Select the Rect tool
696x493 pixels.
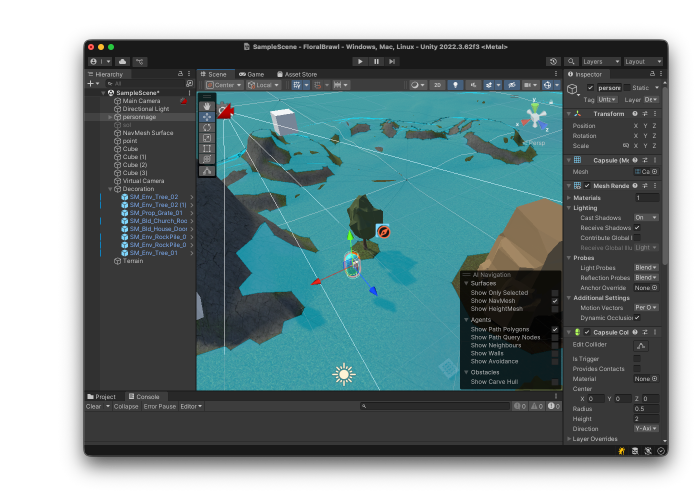207,149
